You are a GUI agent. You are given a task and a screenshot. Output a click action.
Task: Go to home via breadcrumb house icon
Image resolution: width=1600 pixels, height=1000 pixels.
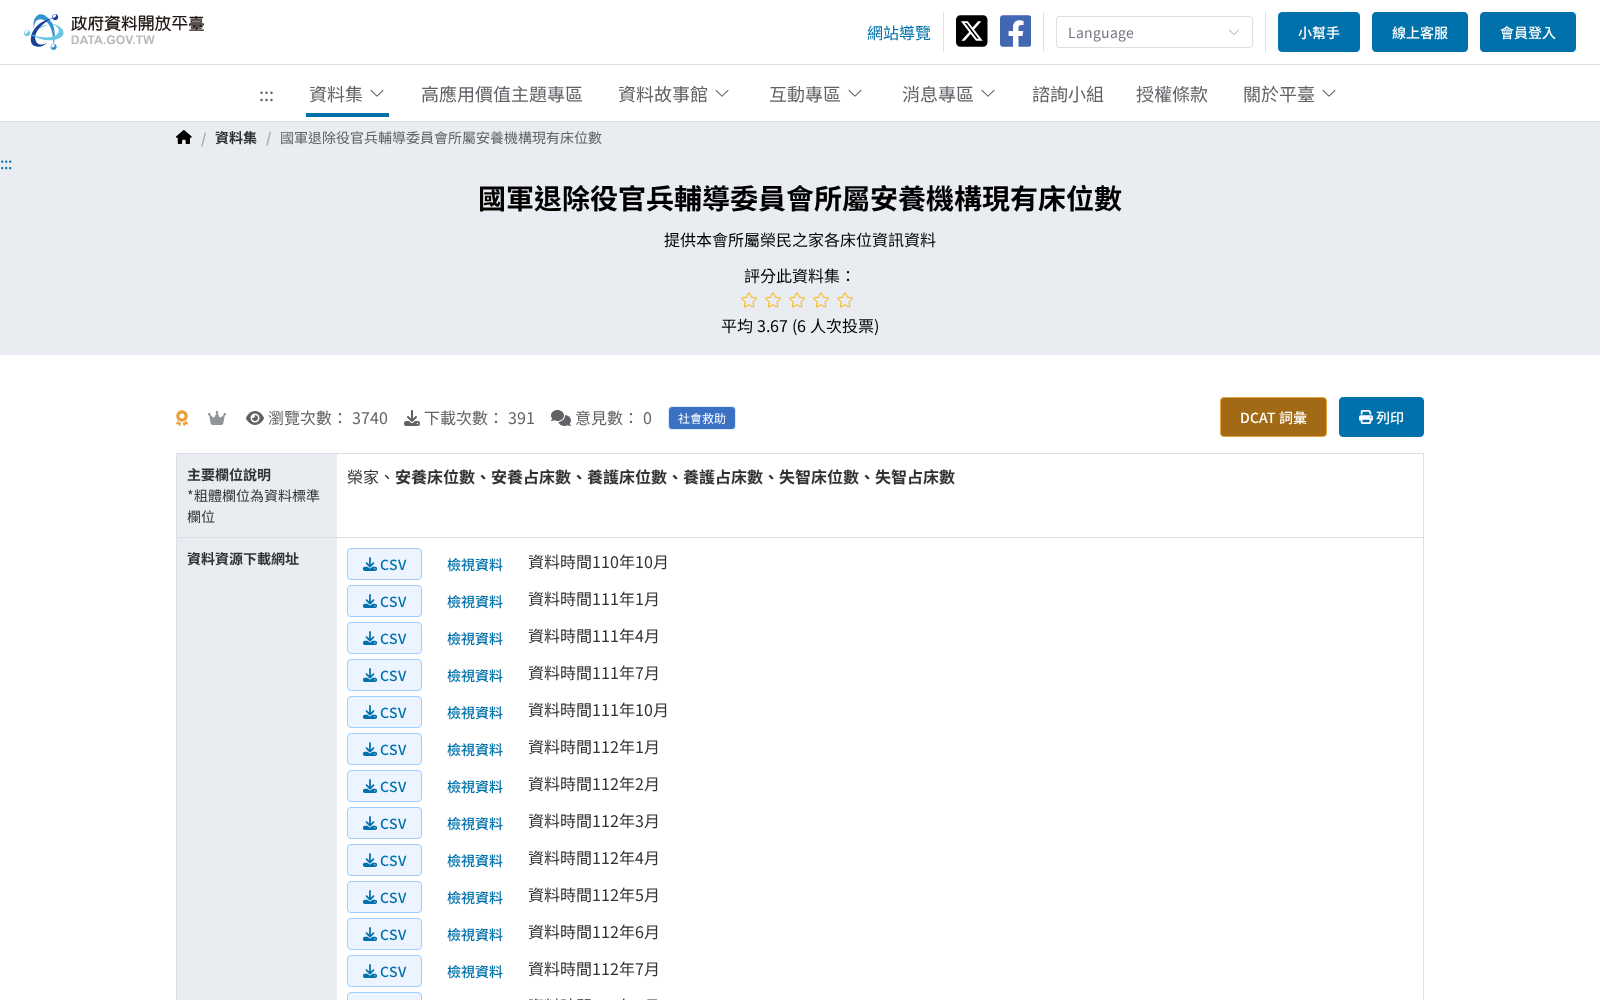(183, 138)
